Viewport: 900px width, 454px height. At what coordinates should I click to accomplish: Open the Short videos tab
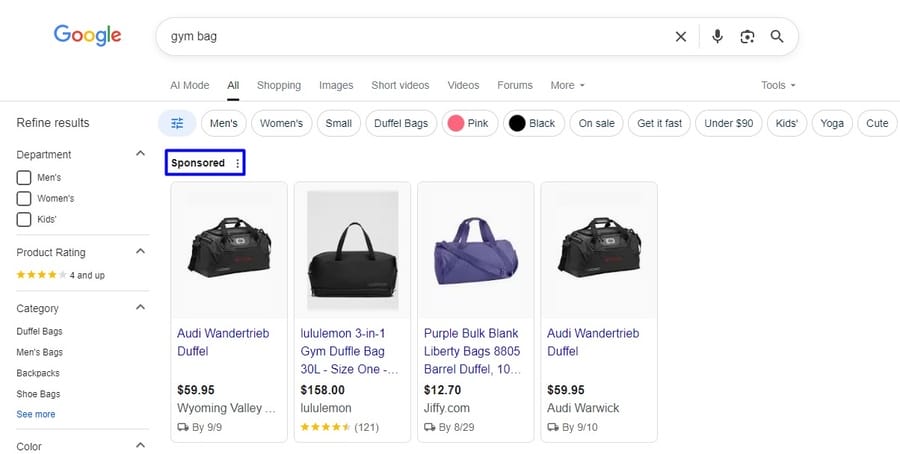point(400,86)
